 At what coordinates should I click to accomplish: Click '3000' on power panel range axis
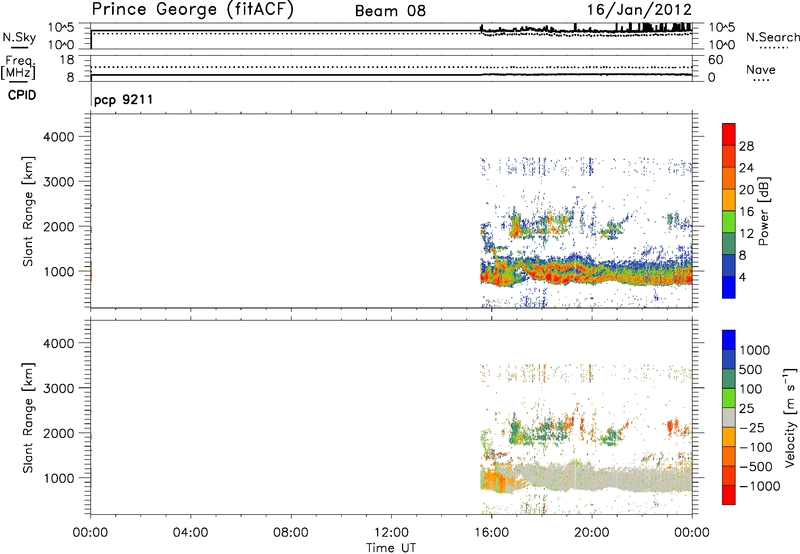[x=59, y=182]
